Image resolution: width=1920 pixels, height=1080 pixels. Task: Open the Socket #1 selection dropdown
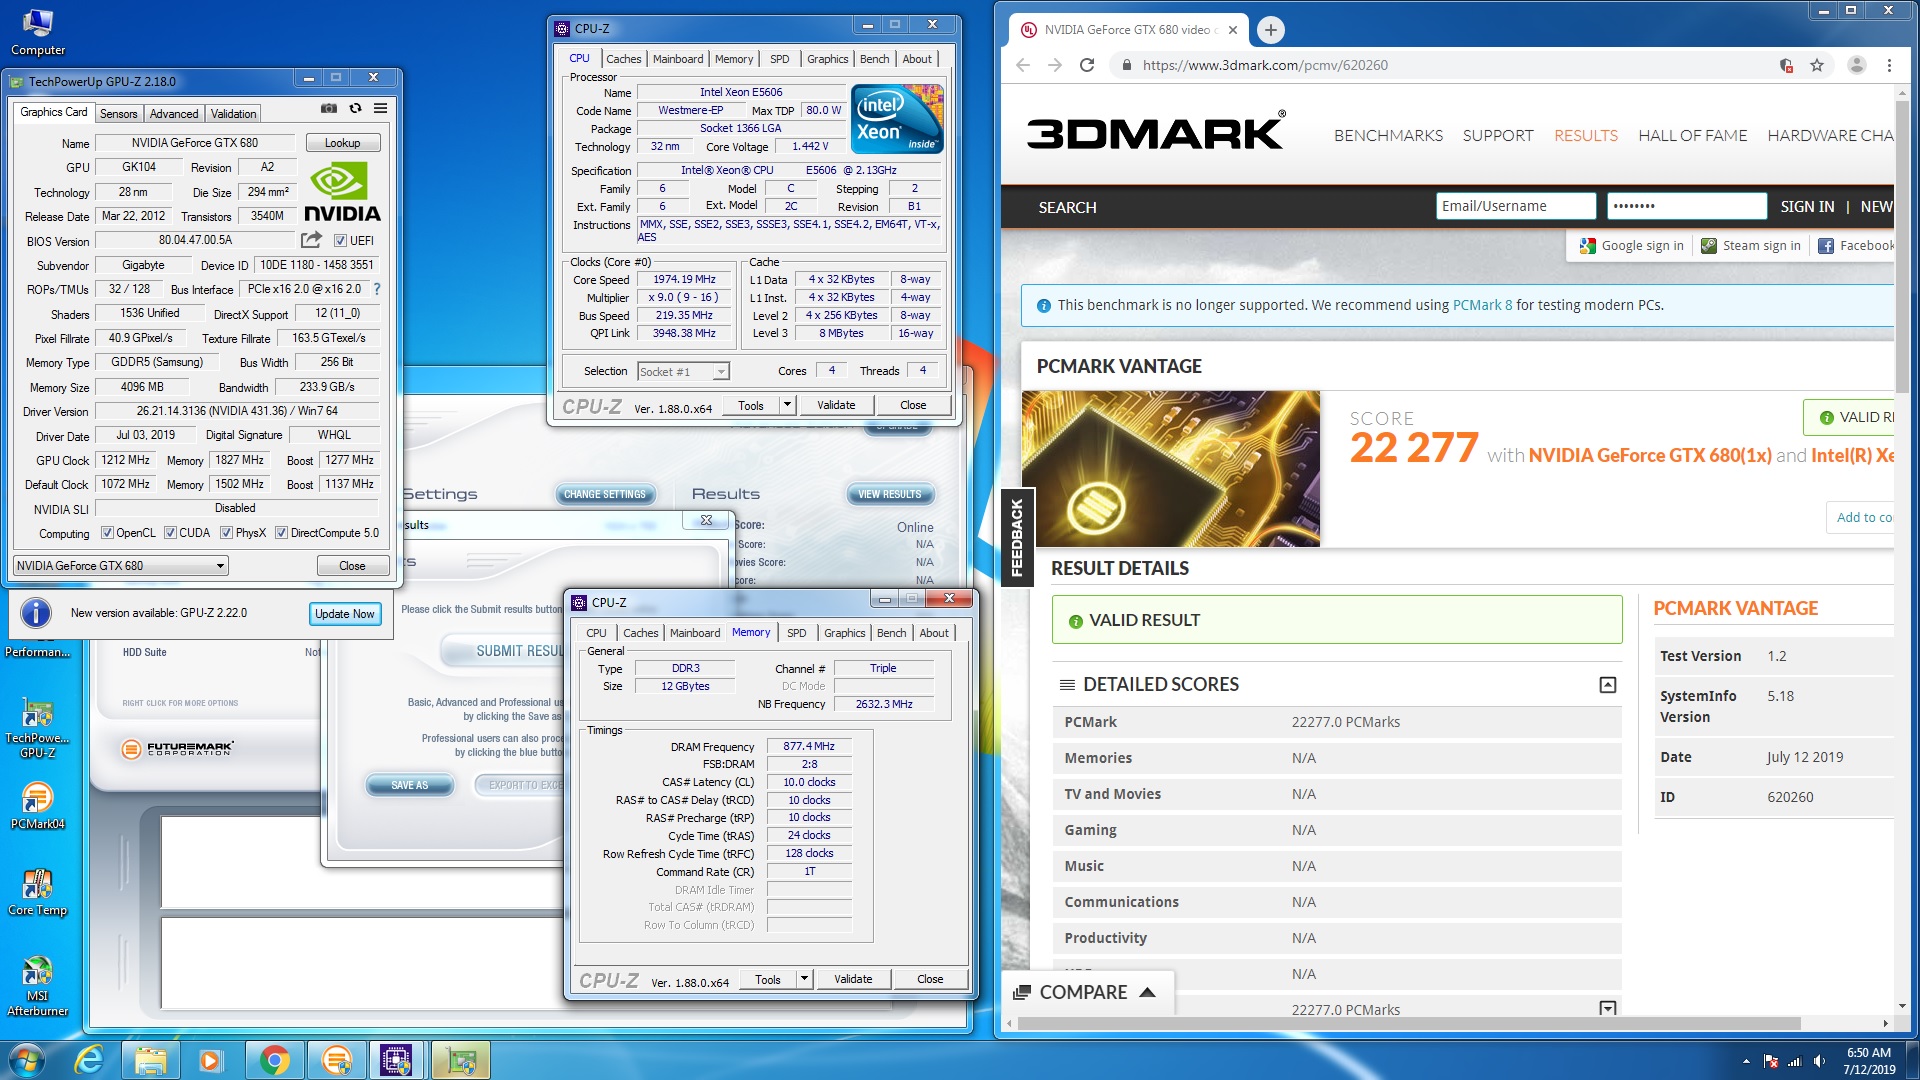pos(684,372)
